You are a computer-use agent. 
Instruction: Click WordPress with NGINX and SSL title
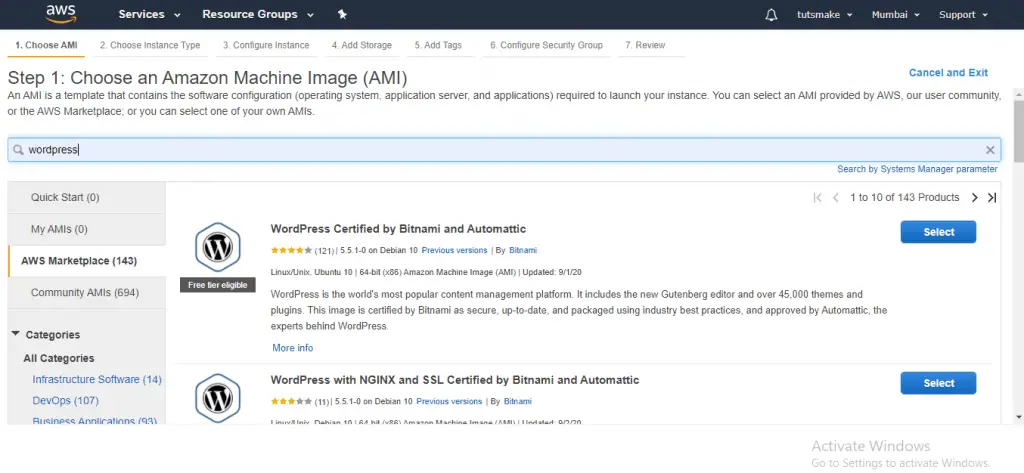455,380
